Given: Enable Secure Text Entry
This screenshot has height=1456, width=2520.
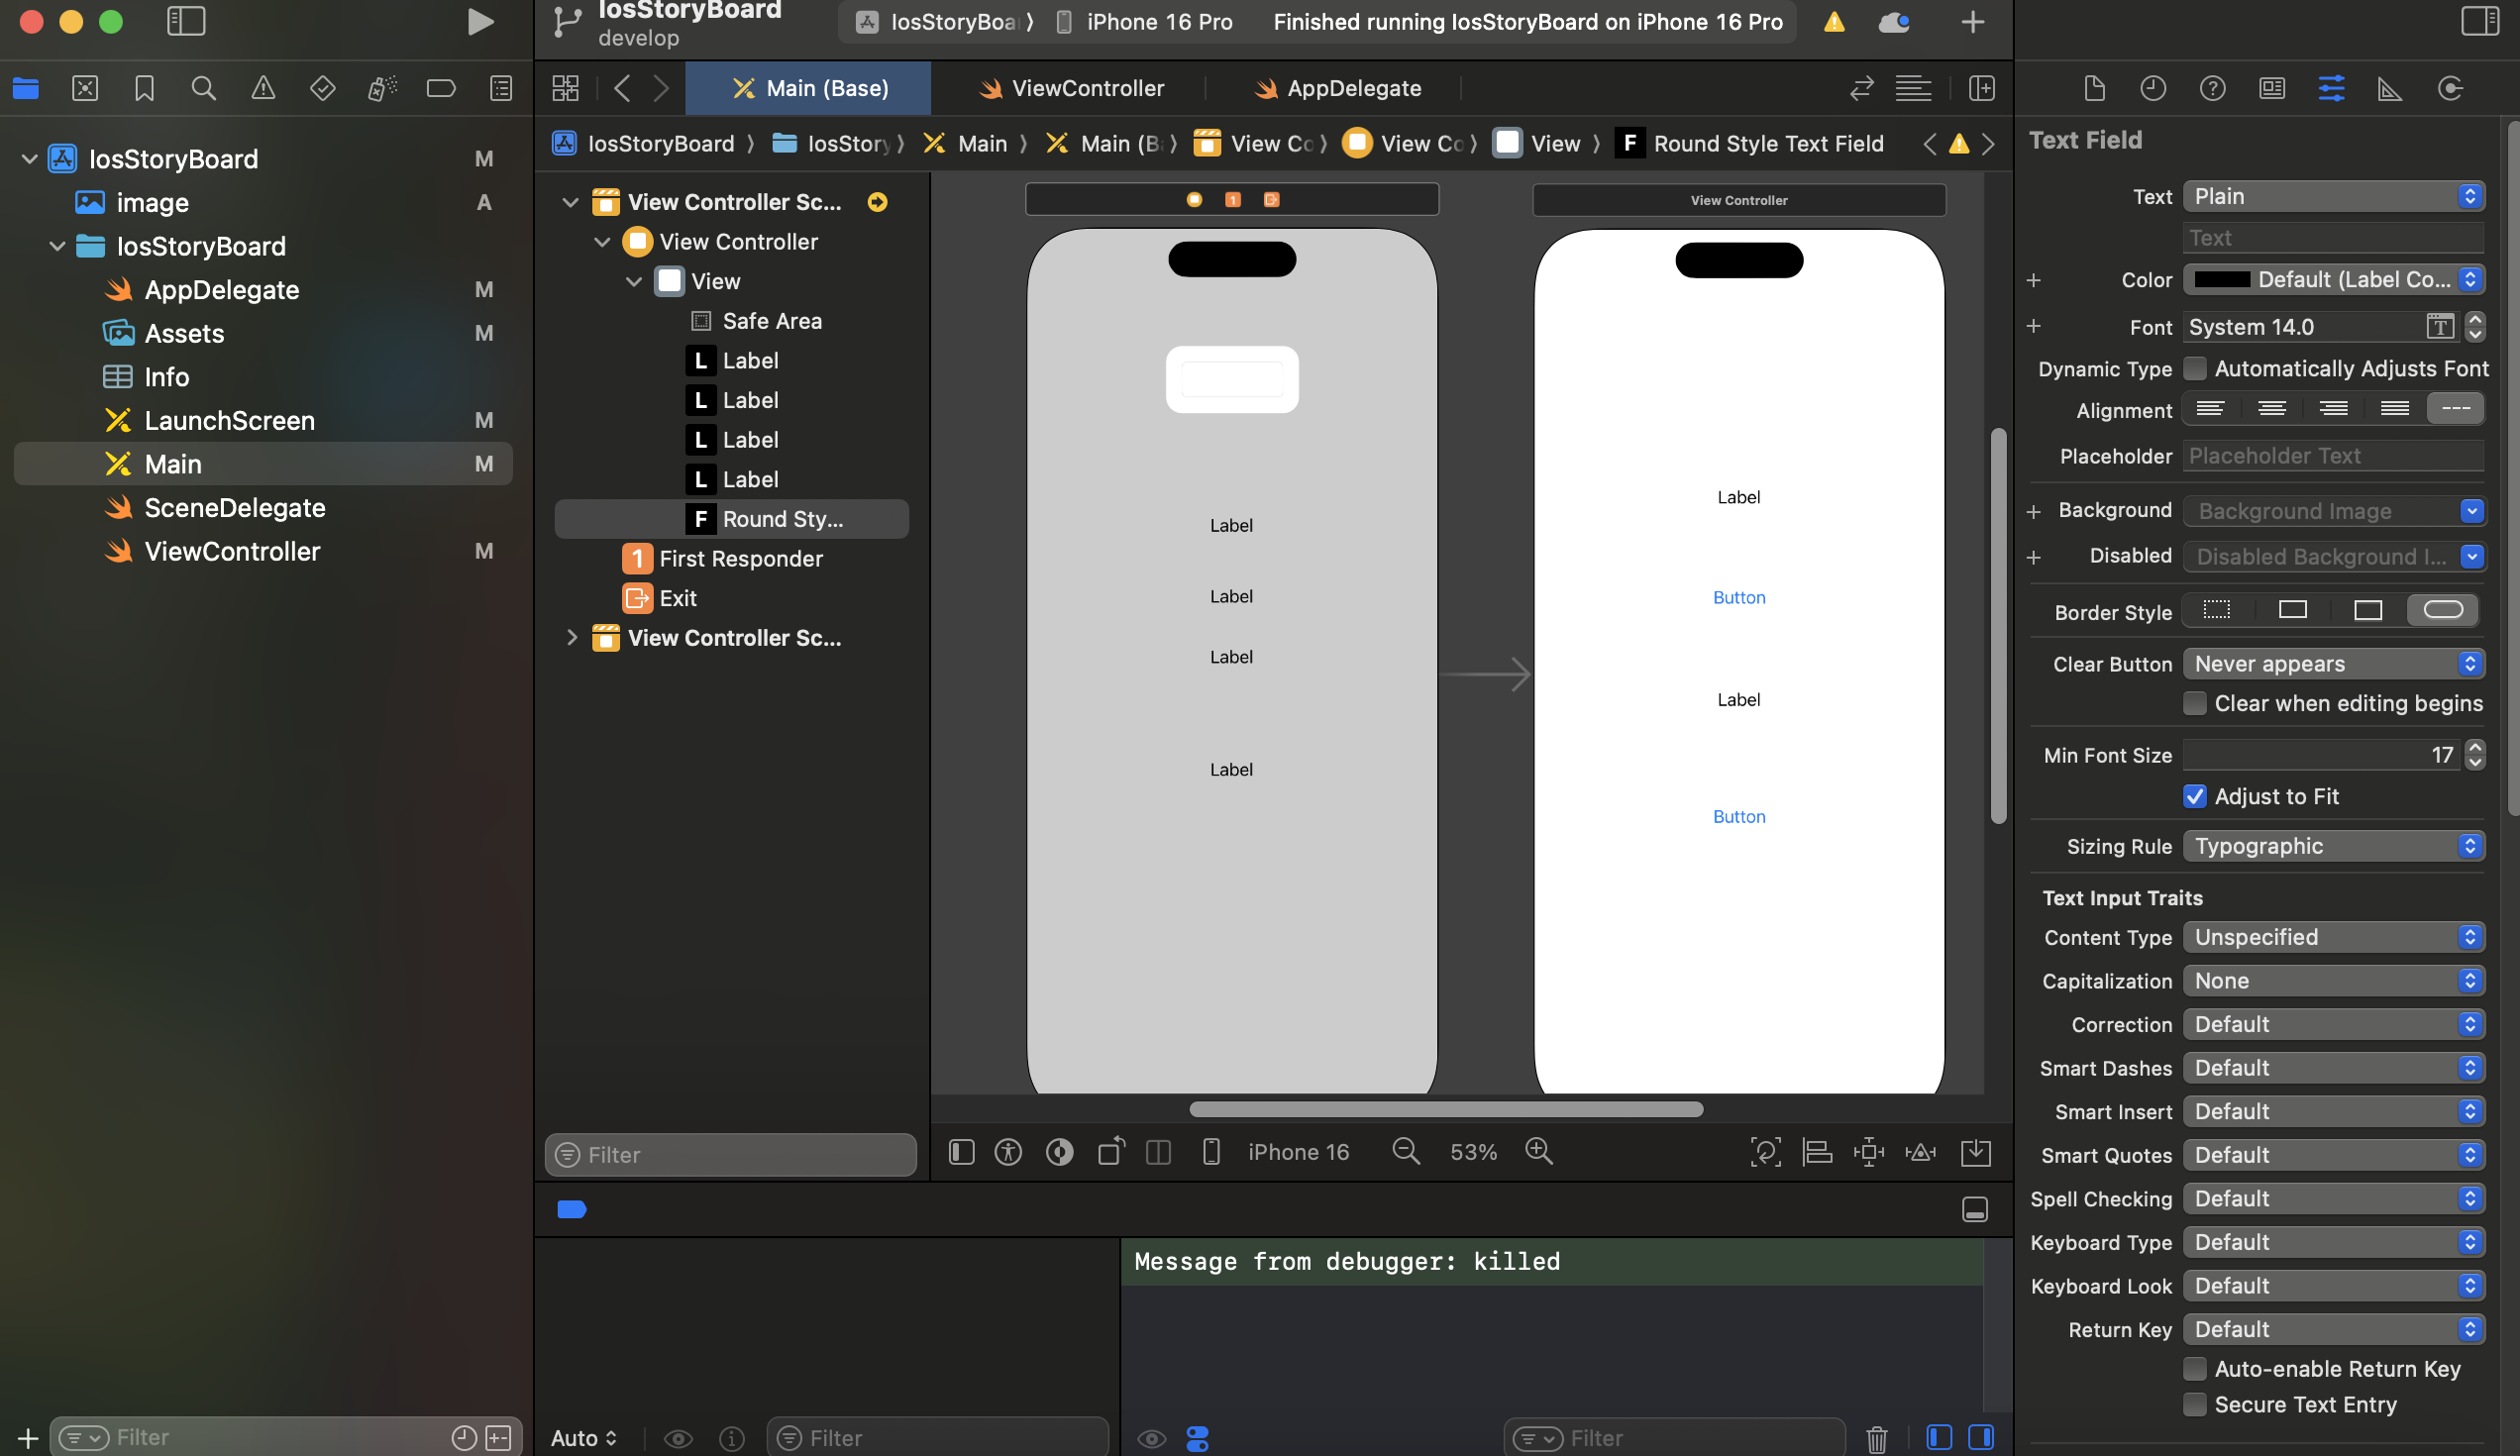Looking at the screenshot, I should tap(2195, 1404).
